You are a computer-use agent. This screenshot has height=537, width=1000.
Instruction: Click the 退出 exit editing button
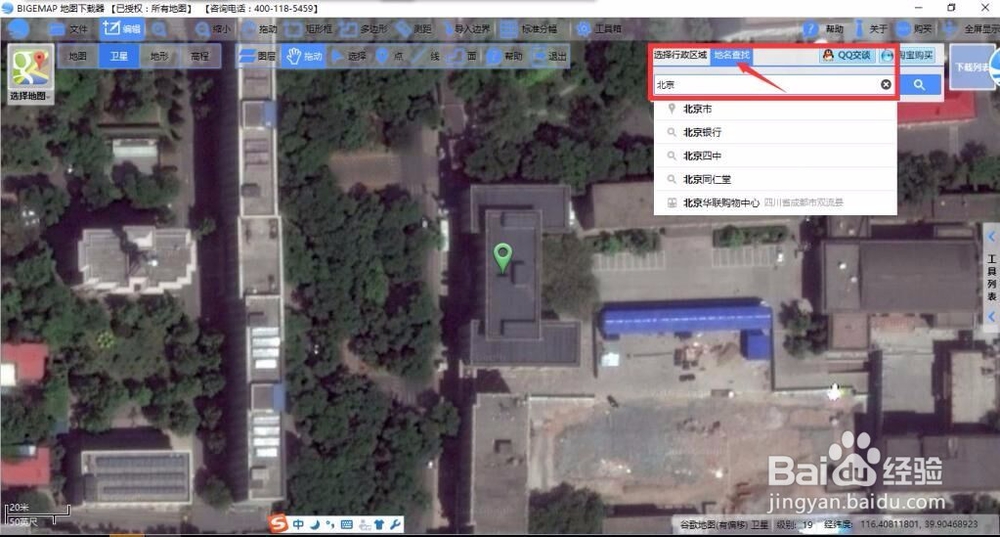tap(549, 56)
